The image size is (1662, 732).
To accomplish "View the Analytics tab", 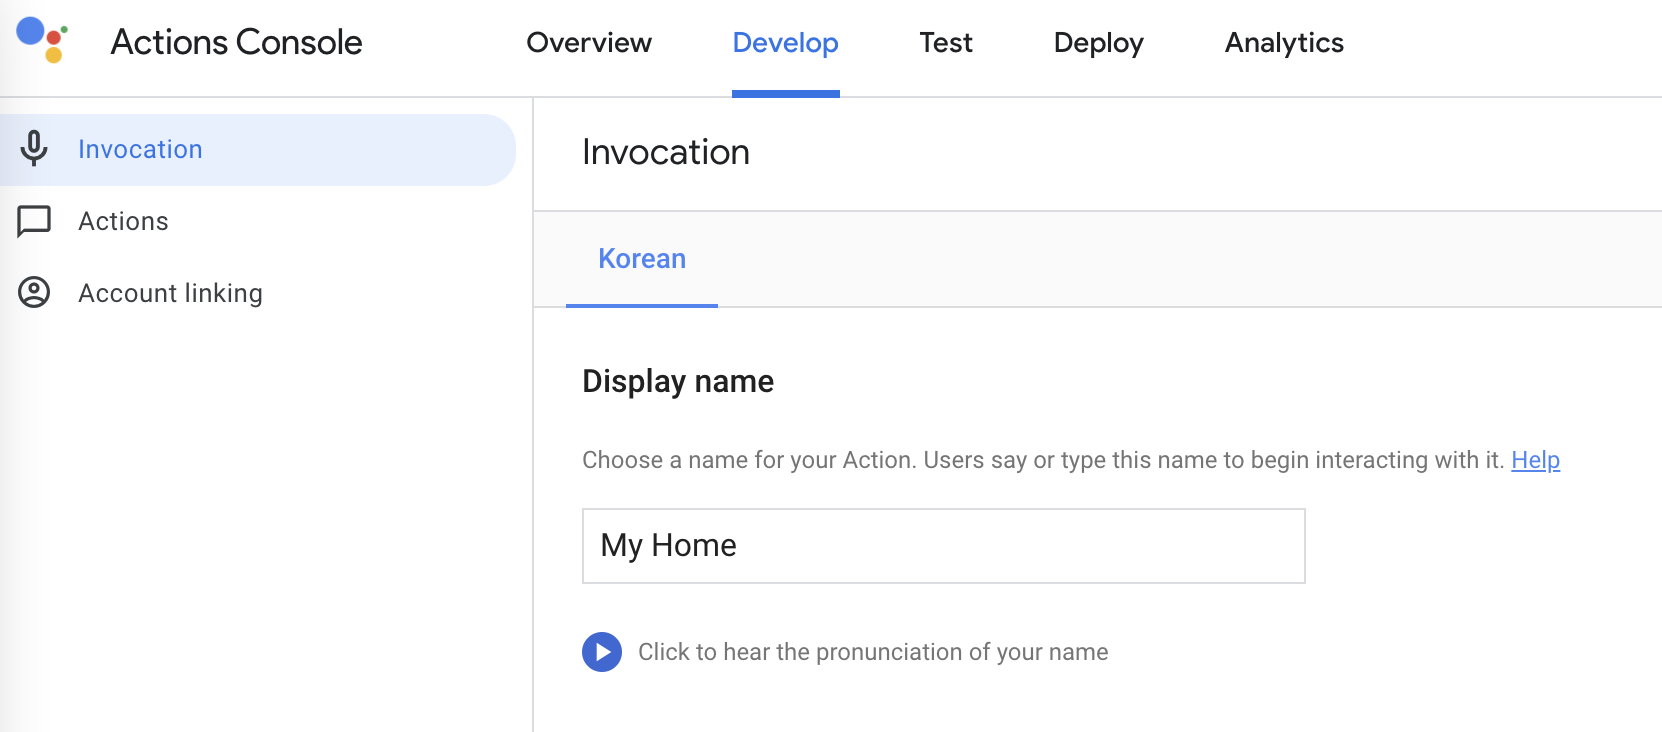I will [1284, 43].
